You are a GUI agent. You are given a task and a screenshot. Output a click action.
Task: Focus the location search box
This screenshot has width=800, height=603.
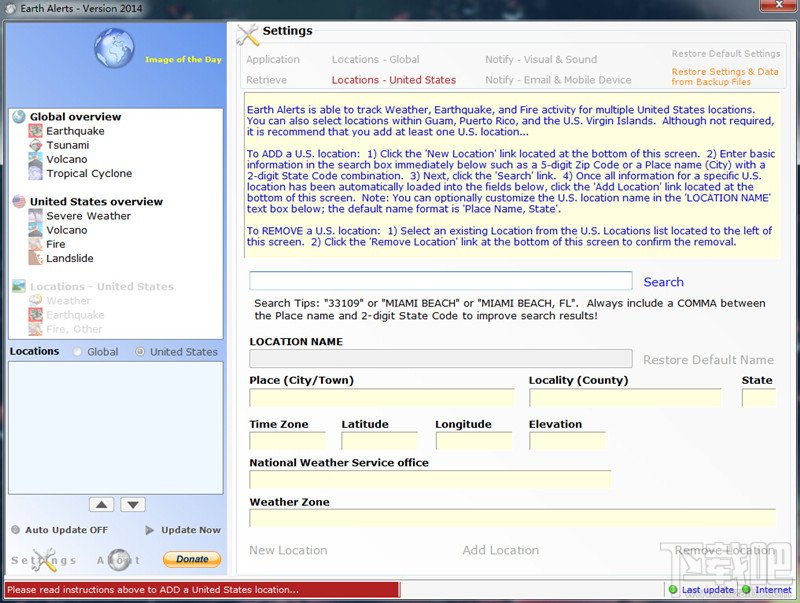pyautogui.click(x=441, y=281)
